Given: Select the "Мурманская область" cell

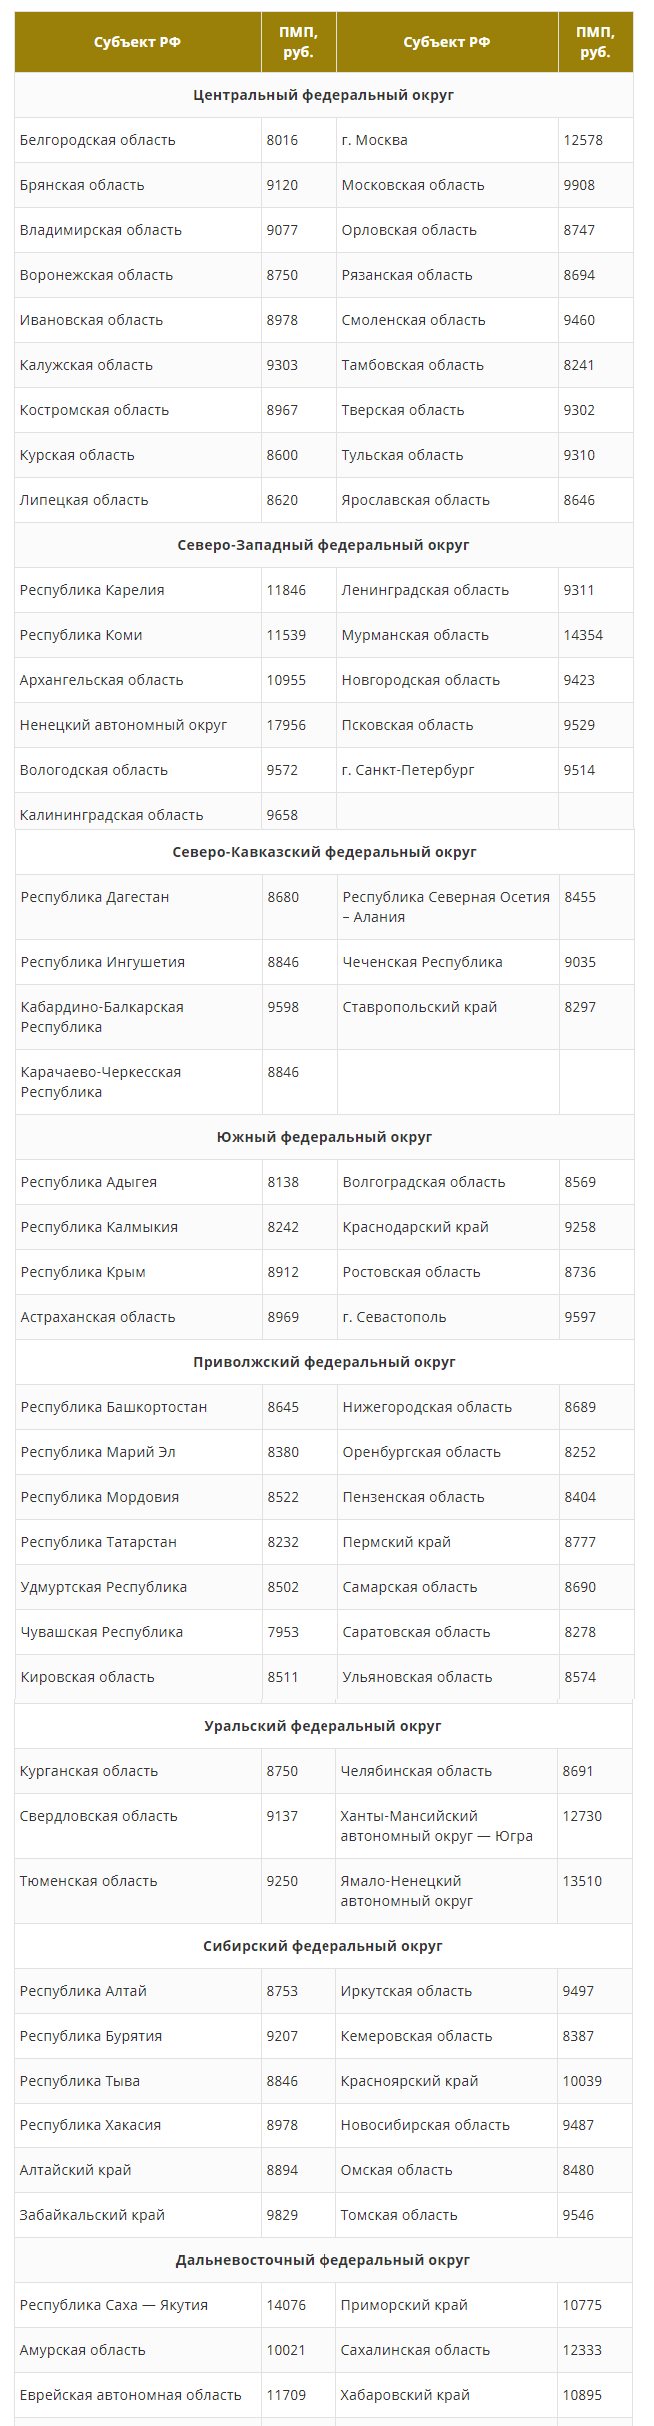Looking at the screenshot, I should tap(447, 635).
